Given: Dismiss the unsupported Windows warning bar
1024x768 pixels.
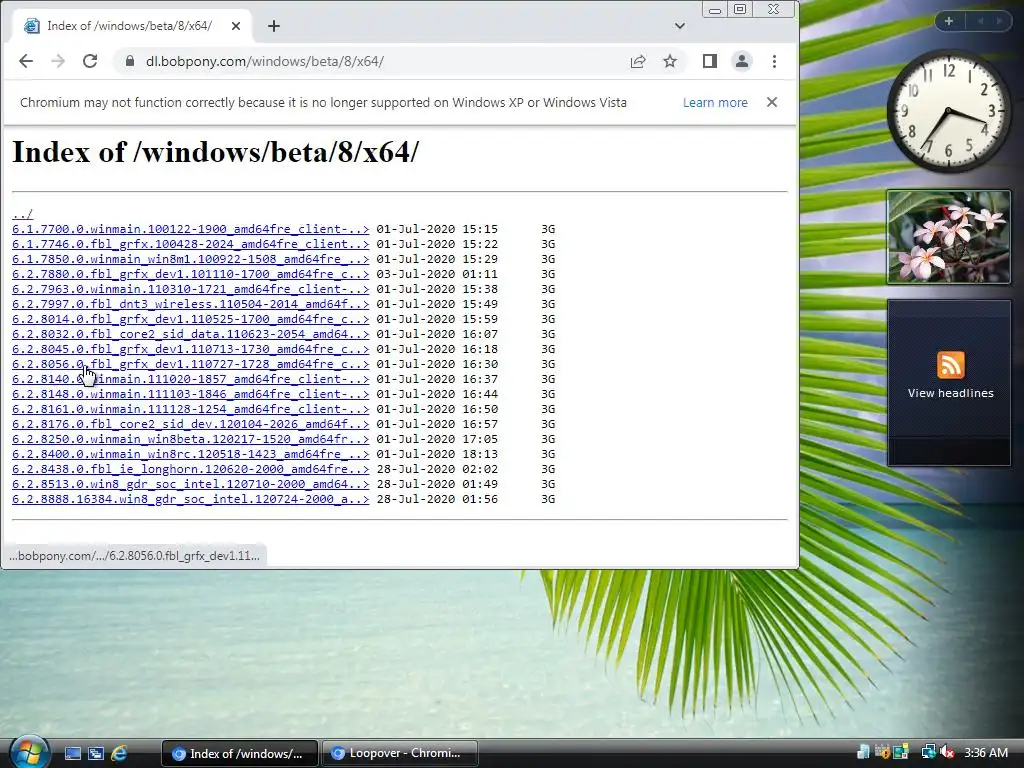Looking at the screenshot, I should pos(772,103).
